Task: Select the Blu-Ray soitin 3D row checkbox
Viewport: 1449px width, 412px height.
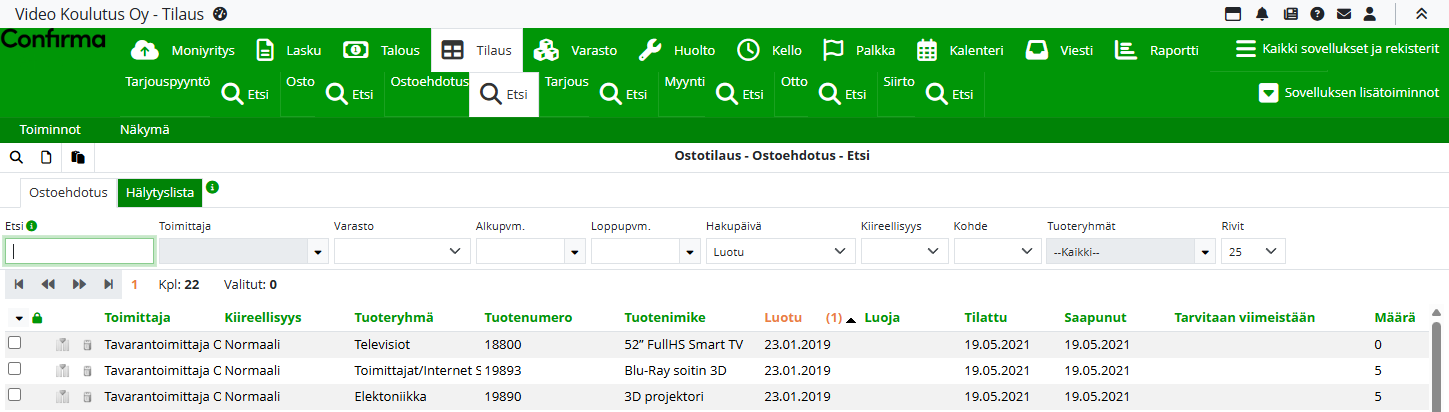Action: click(x=14, y=369)
